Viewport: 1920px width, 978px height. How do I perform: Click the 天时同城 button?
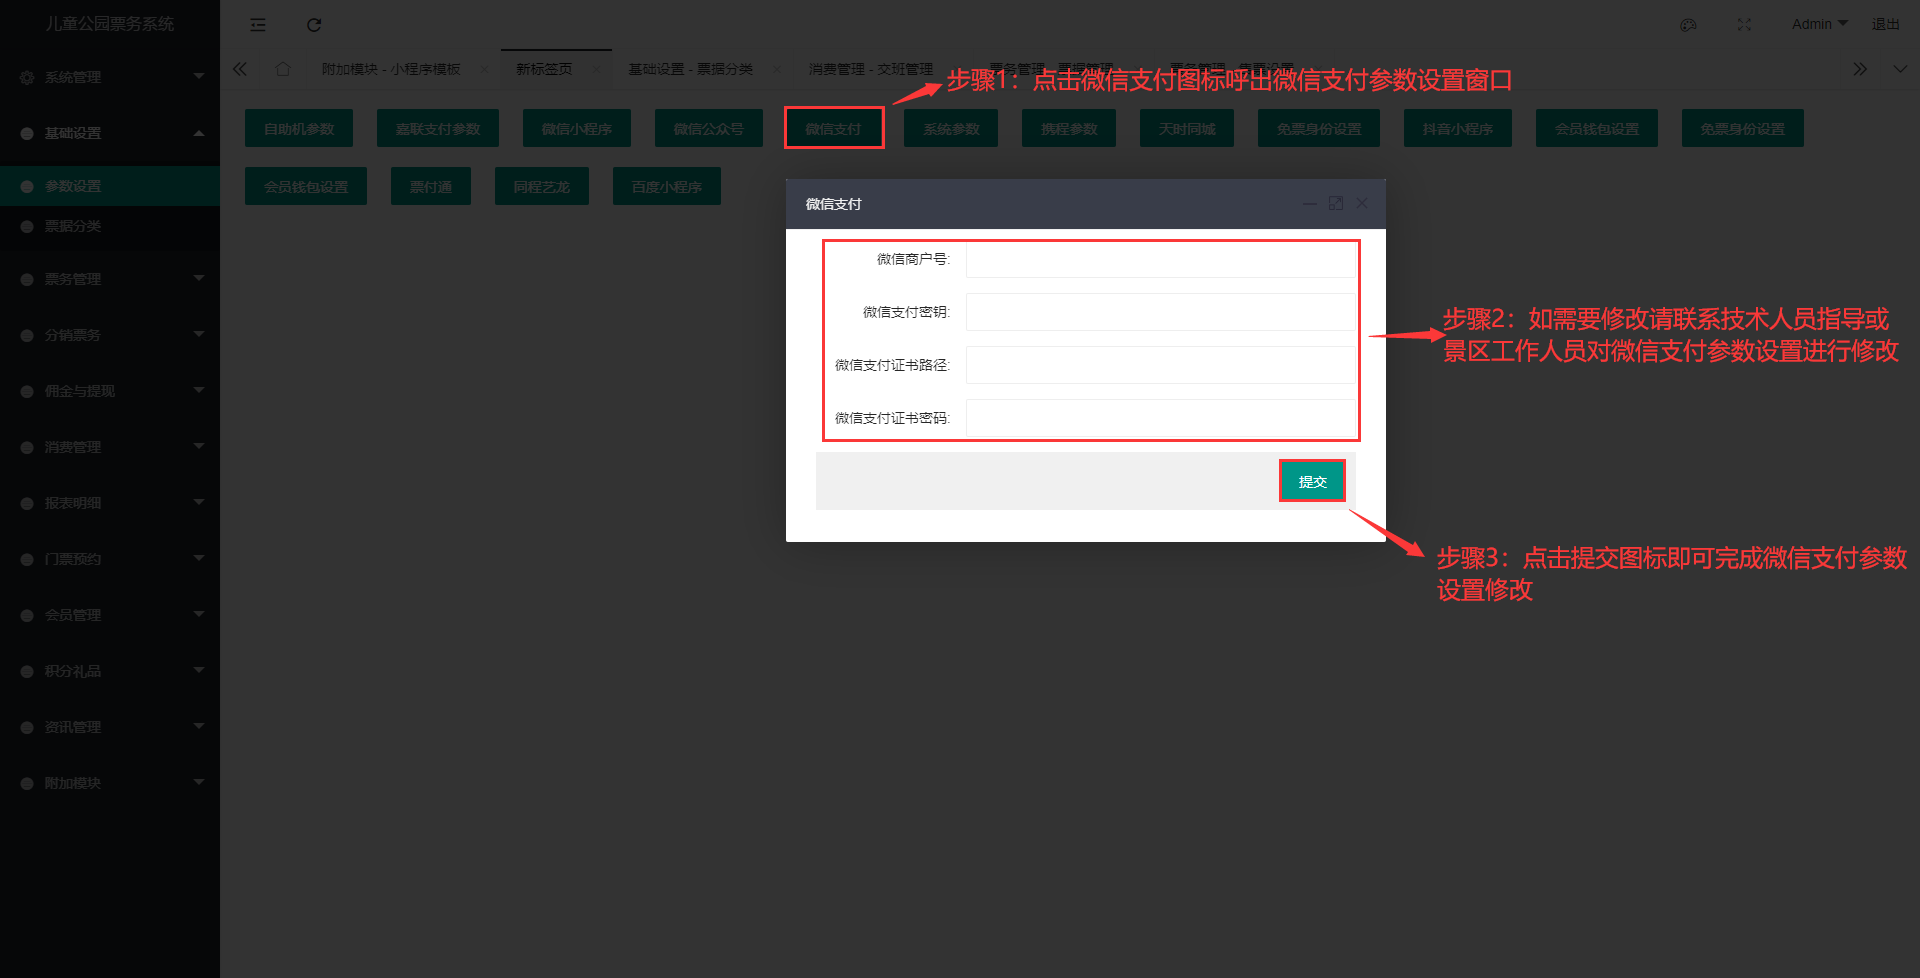click(1187, 128)
